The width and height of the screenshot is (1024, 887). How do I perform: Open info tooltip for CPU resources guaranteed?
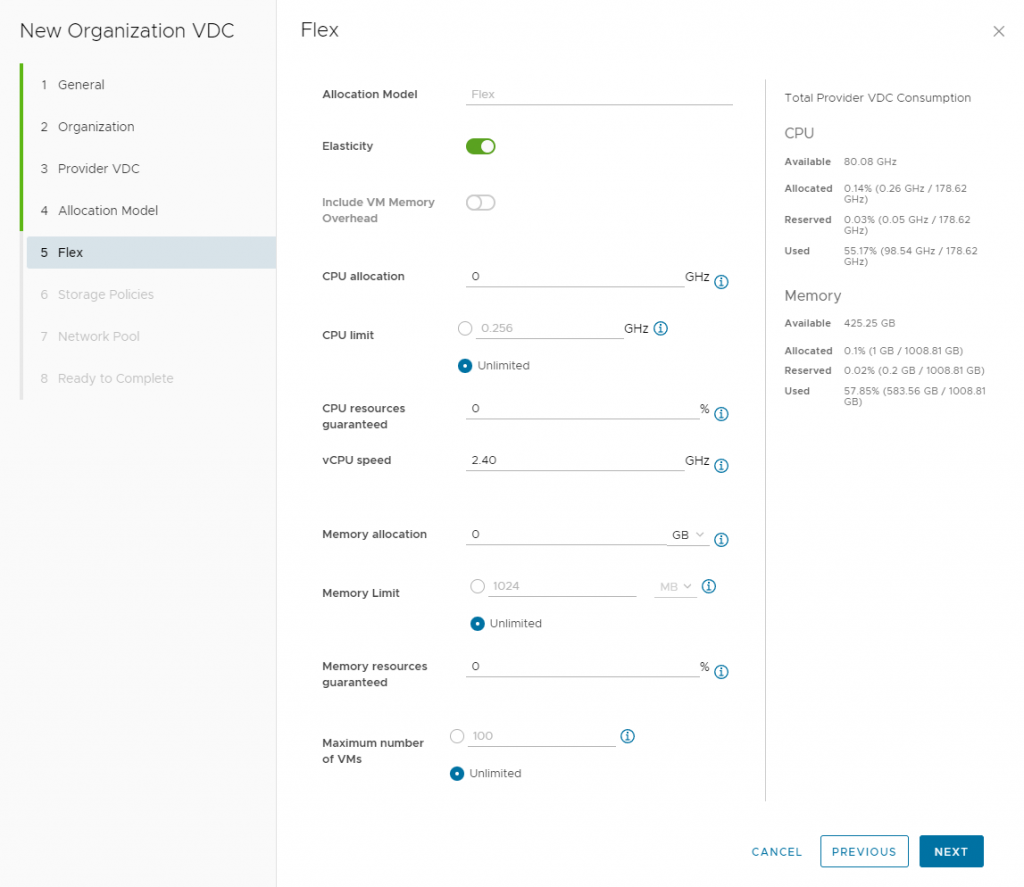tap(721, 414)
